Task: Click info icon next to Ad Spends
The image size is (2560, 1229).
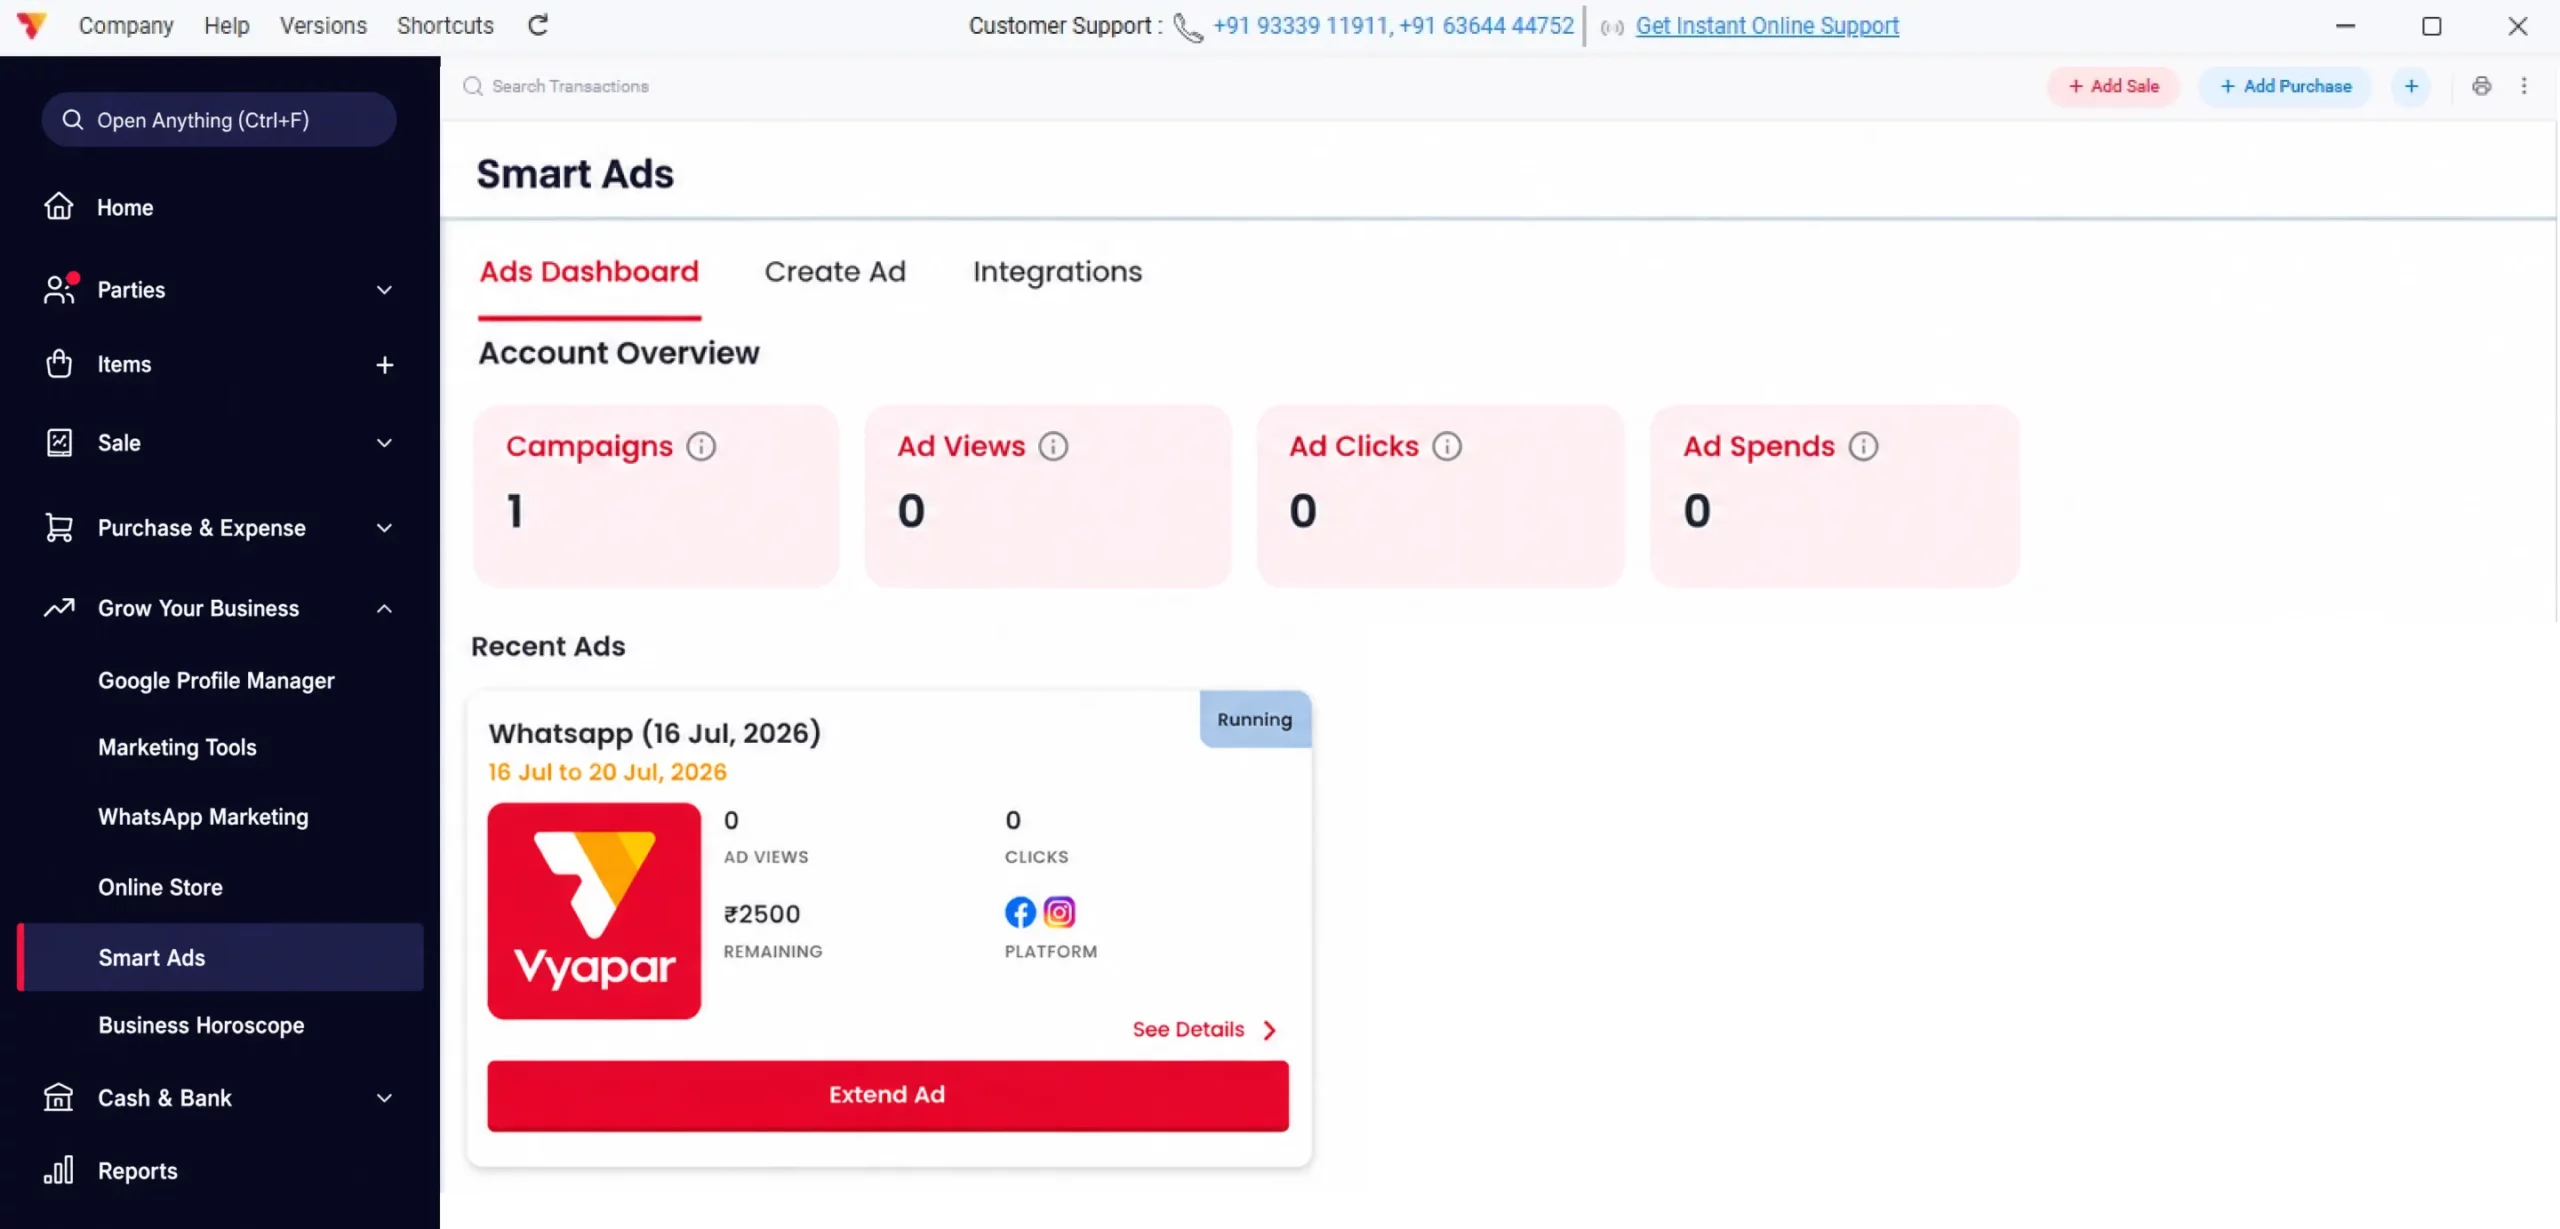Action: coord(1863,446)
